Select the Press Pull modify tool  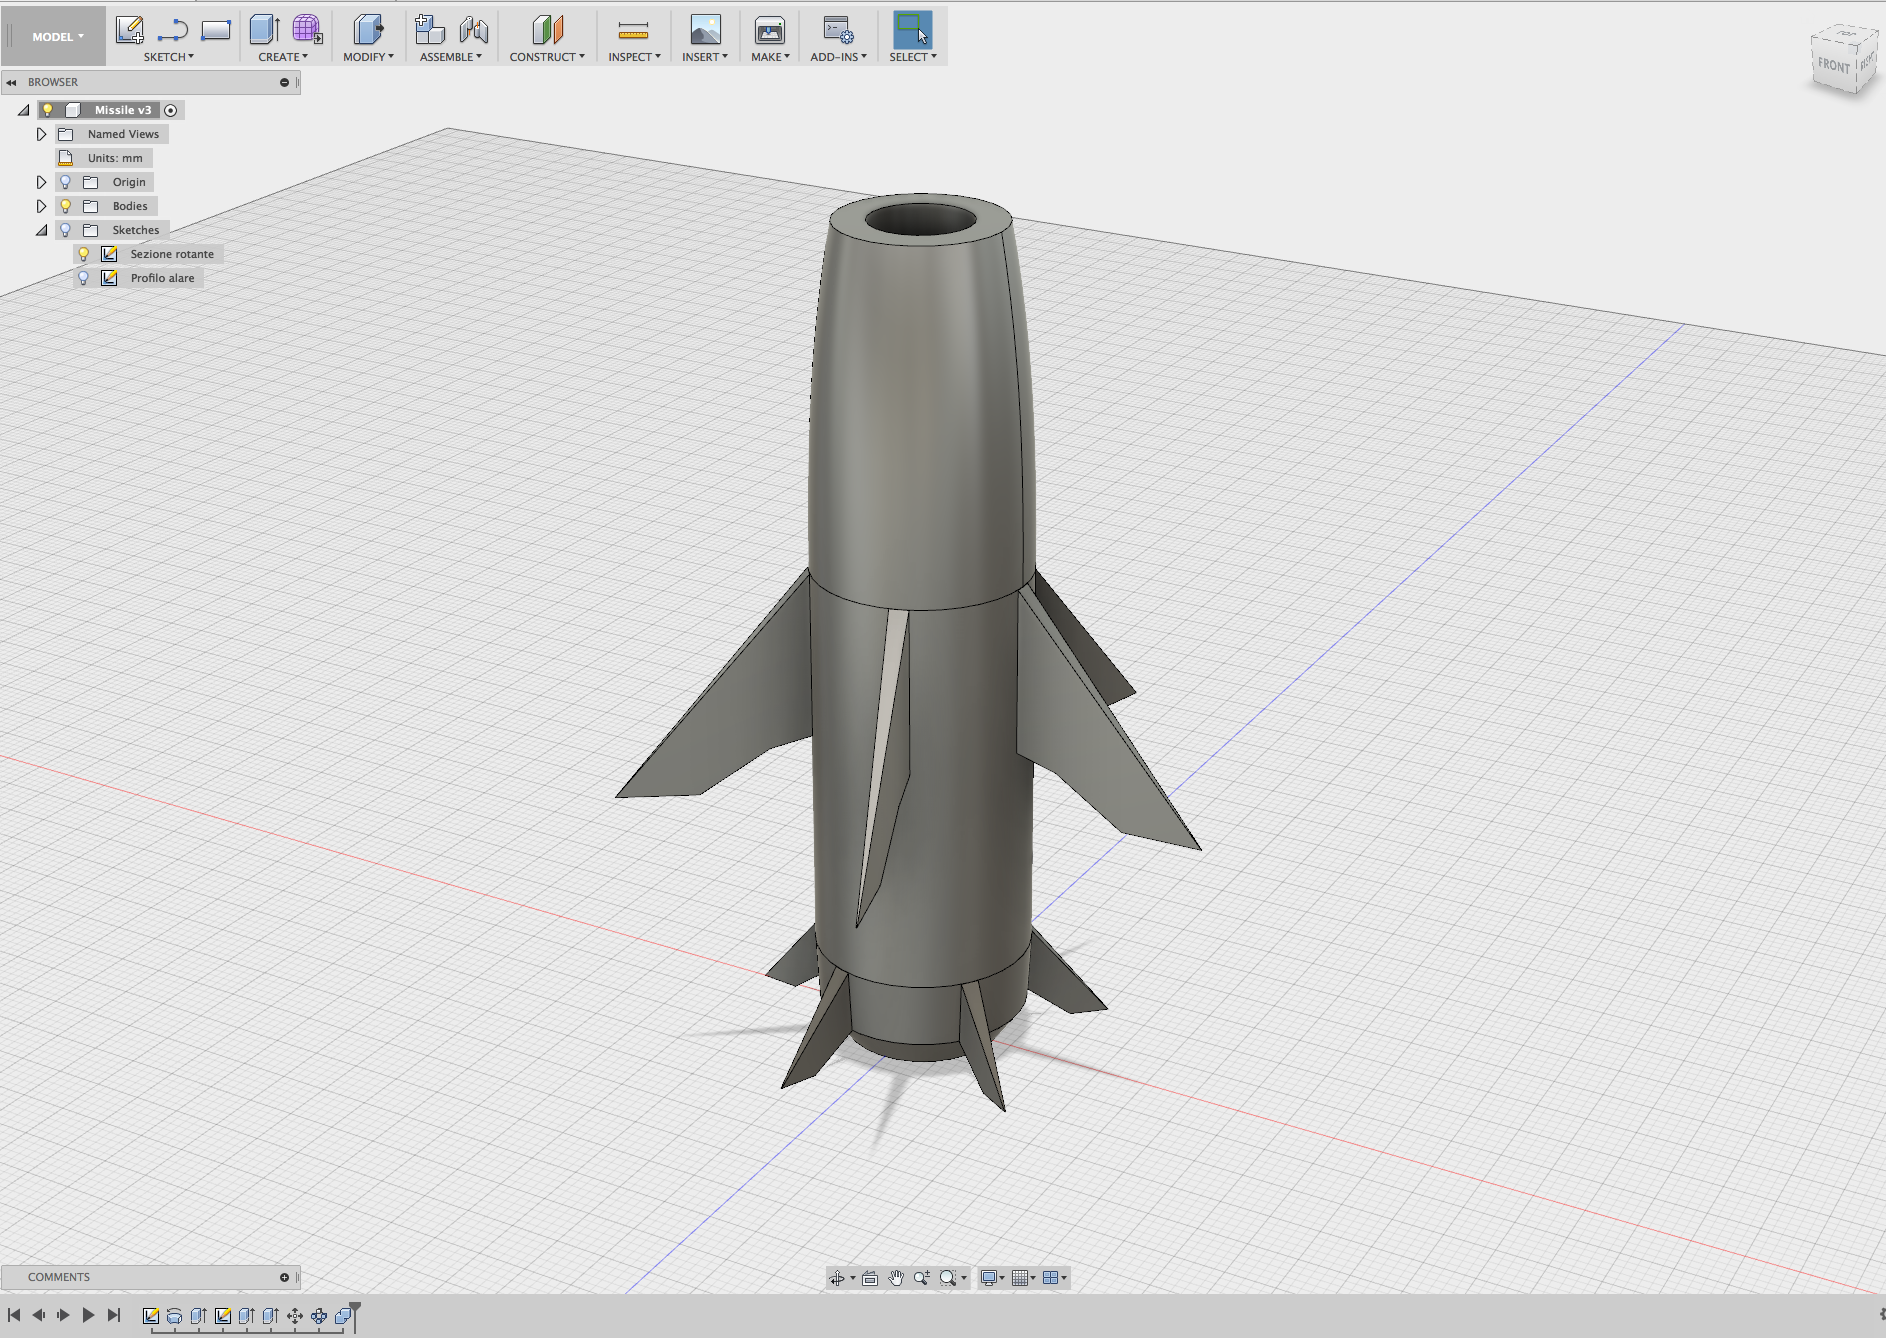[369, 30]
